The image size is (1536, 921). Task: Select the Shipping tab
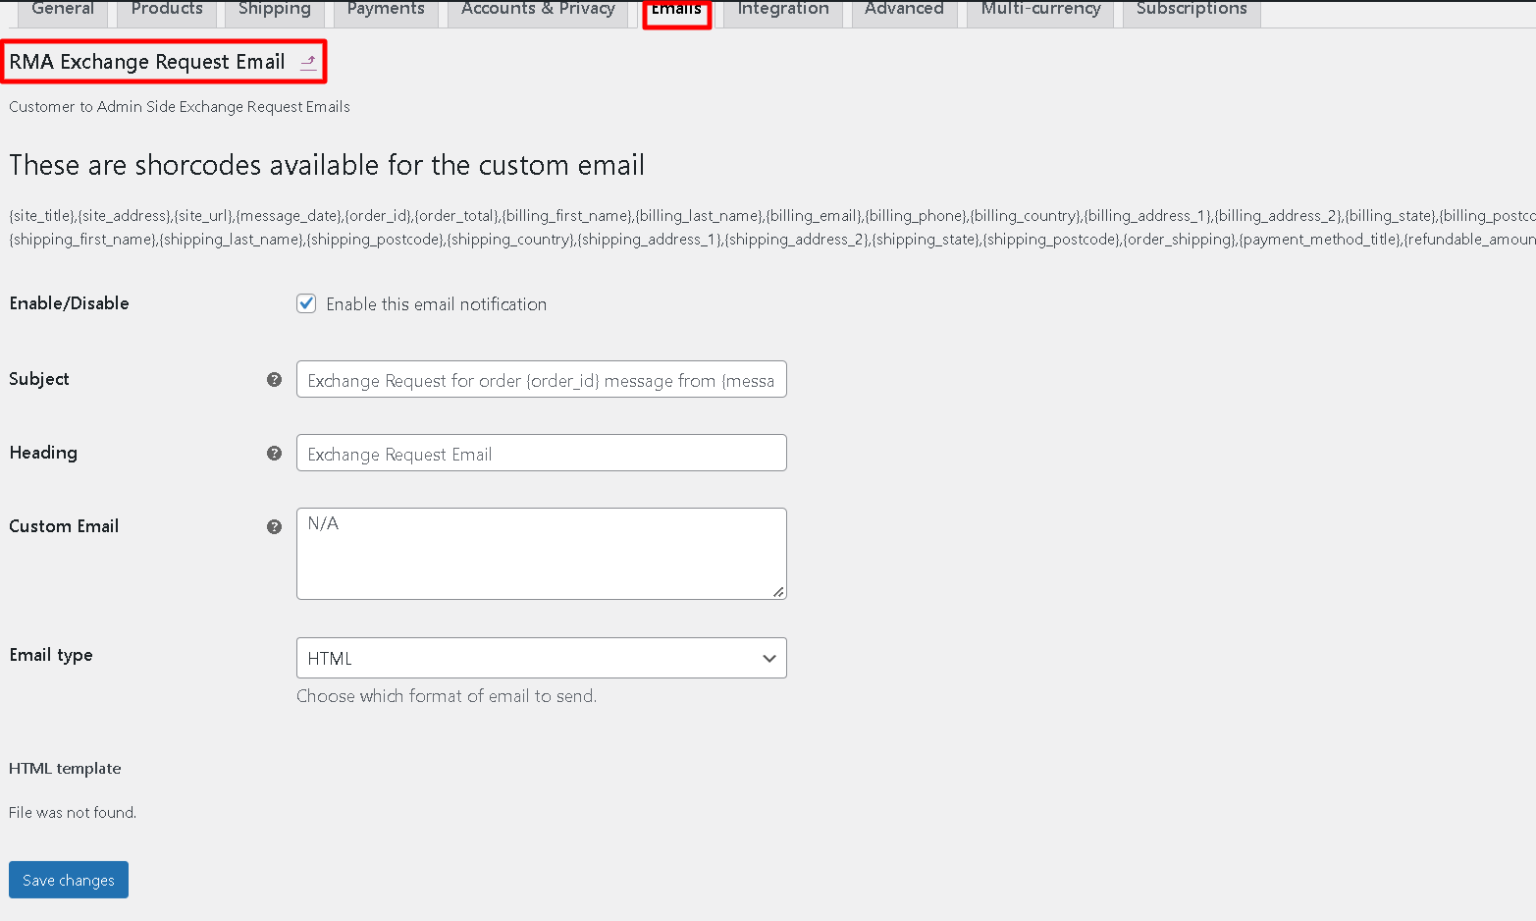274,8
